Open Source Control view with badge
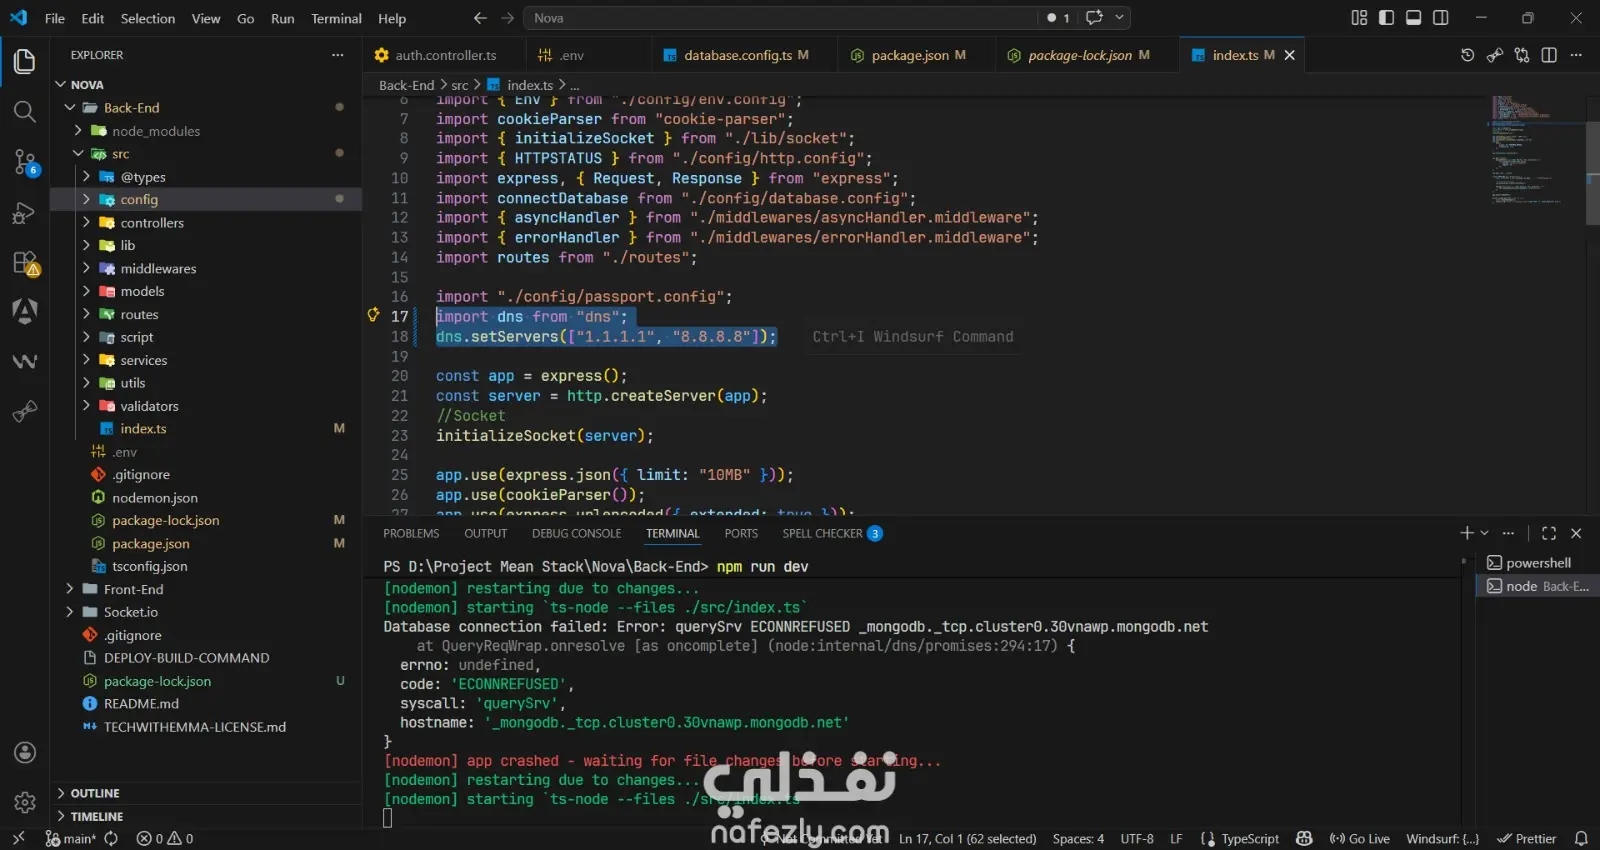 25,161
